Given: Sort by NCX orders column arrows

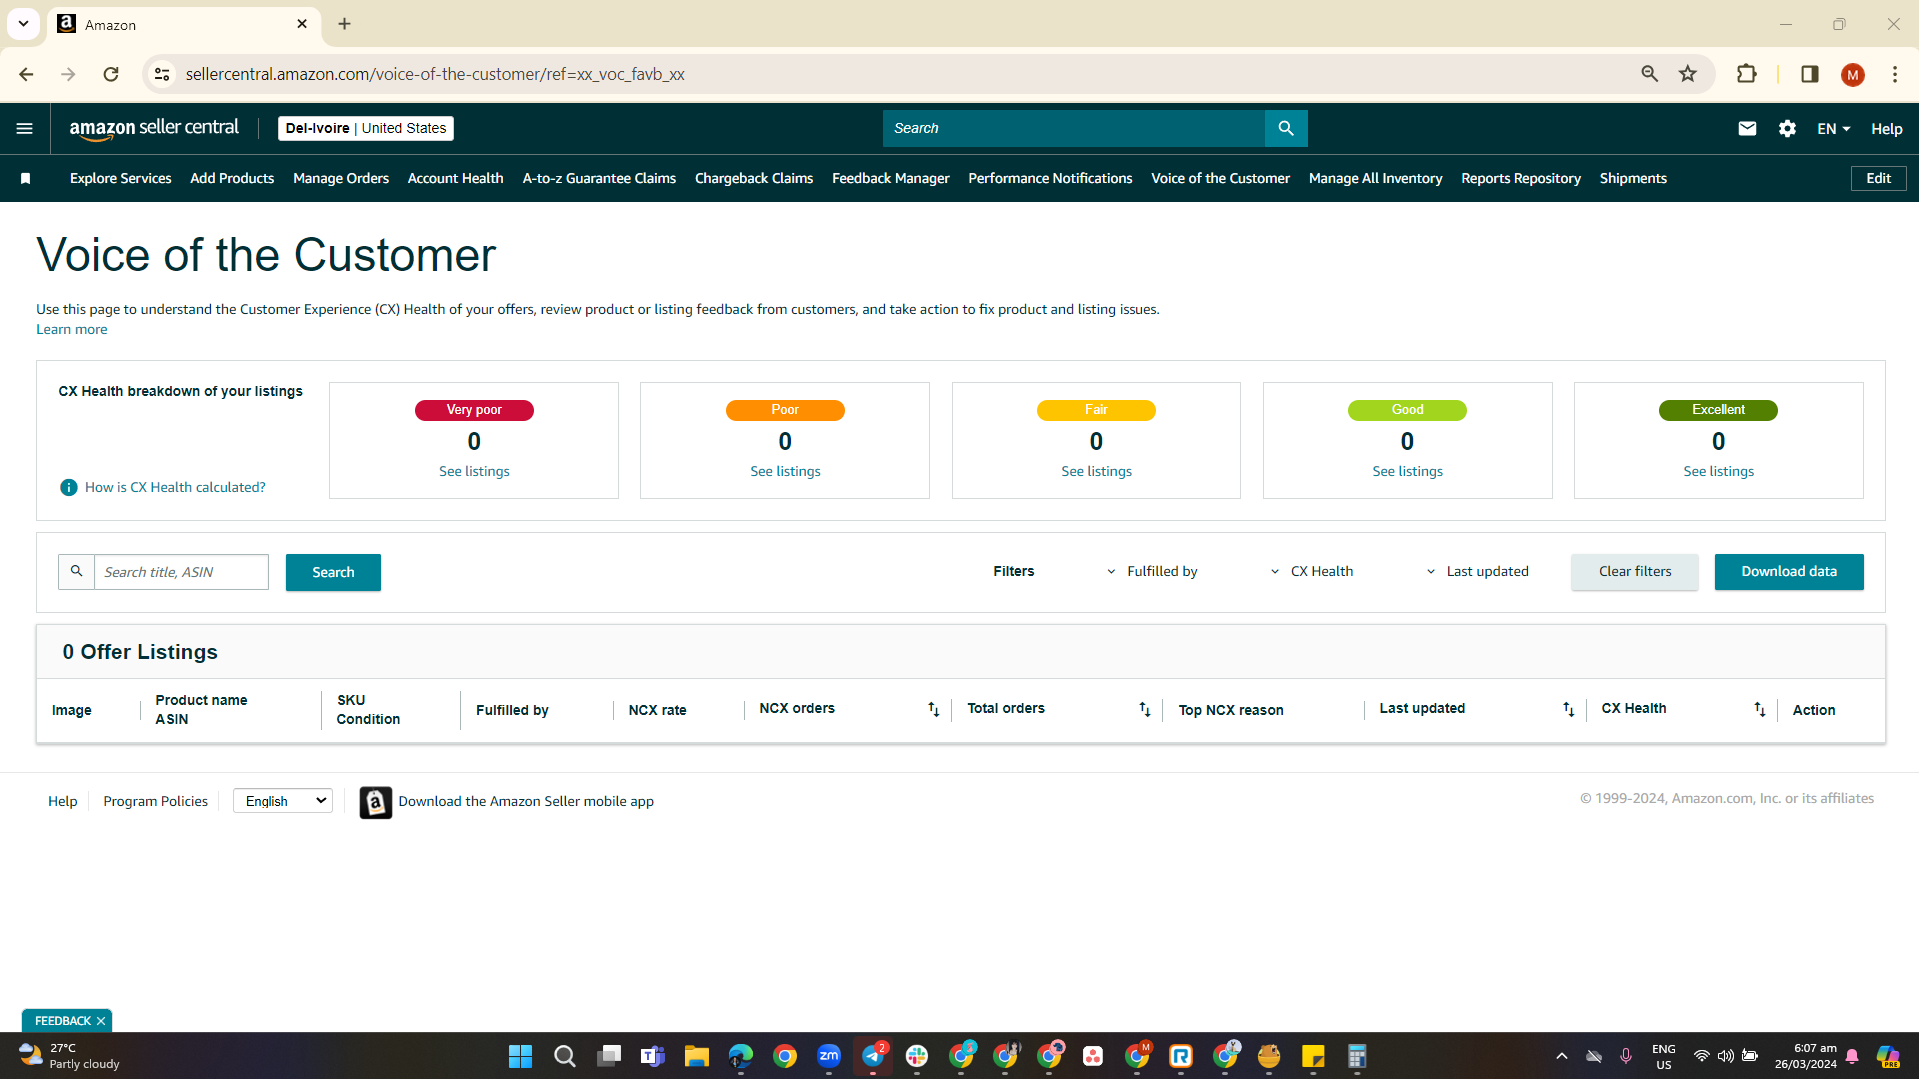Looking at the screenshot, I should (x=933, y=709).
